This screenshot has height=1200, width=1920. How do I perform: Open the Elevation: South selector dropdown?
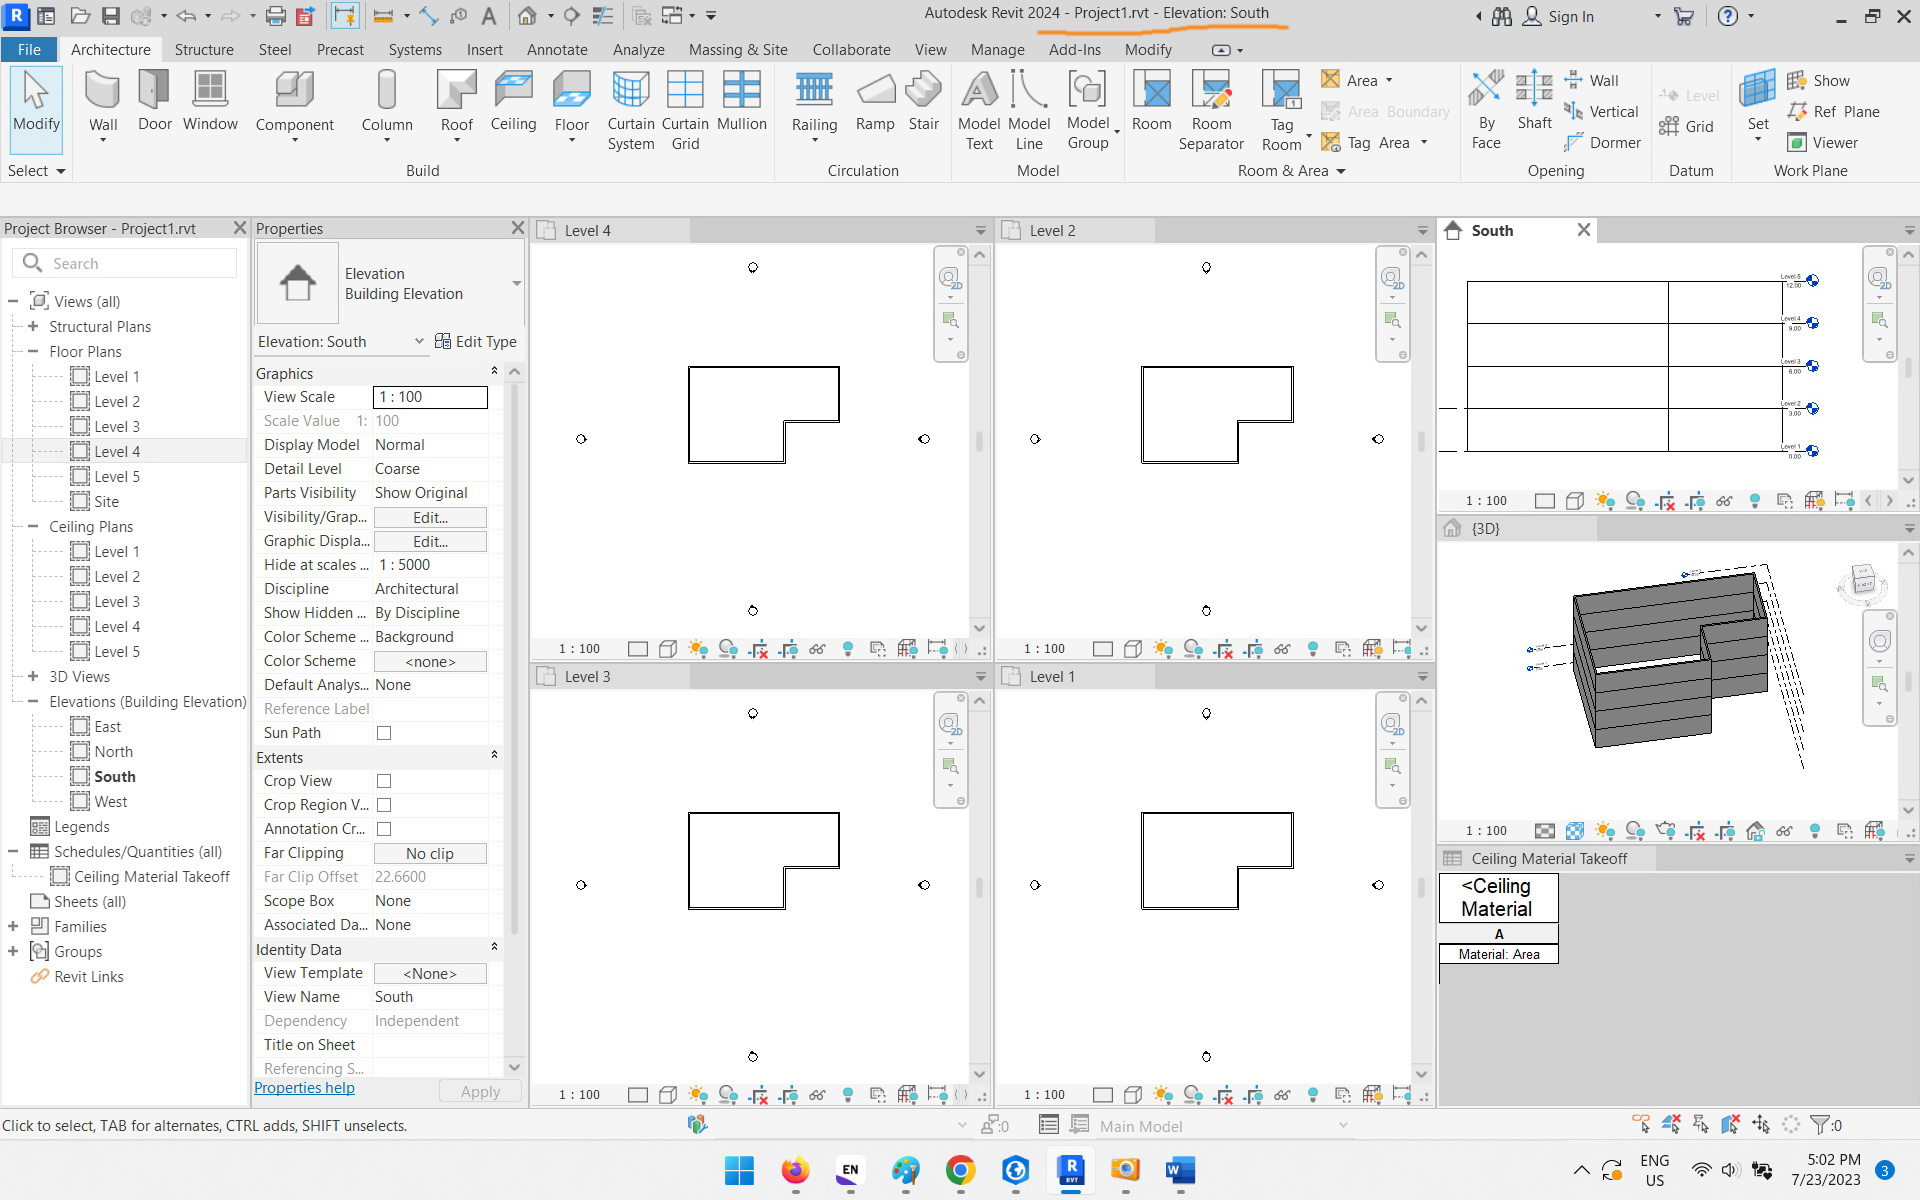[419, 341]
